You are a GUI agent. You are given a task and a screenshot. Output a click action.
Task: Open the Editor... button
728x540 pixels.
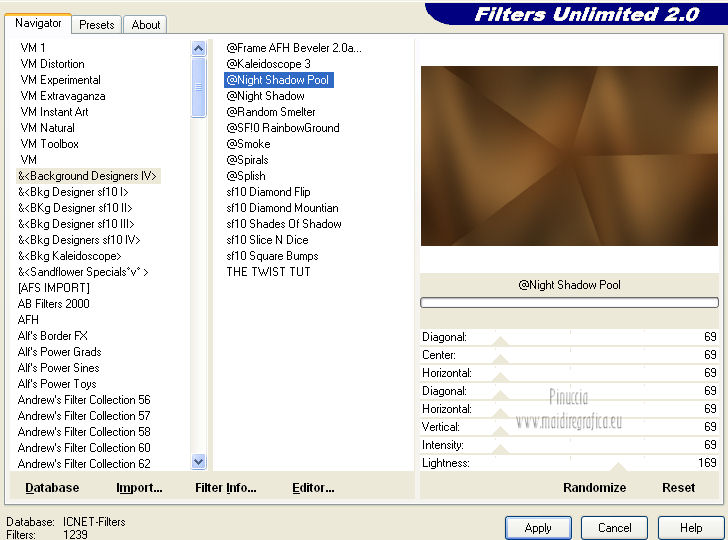(313, 488)
